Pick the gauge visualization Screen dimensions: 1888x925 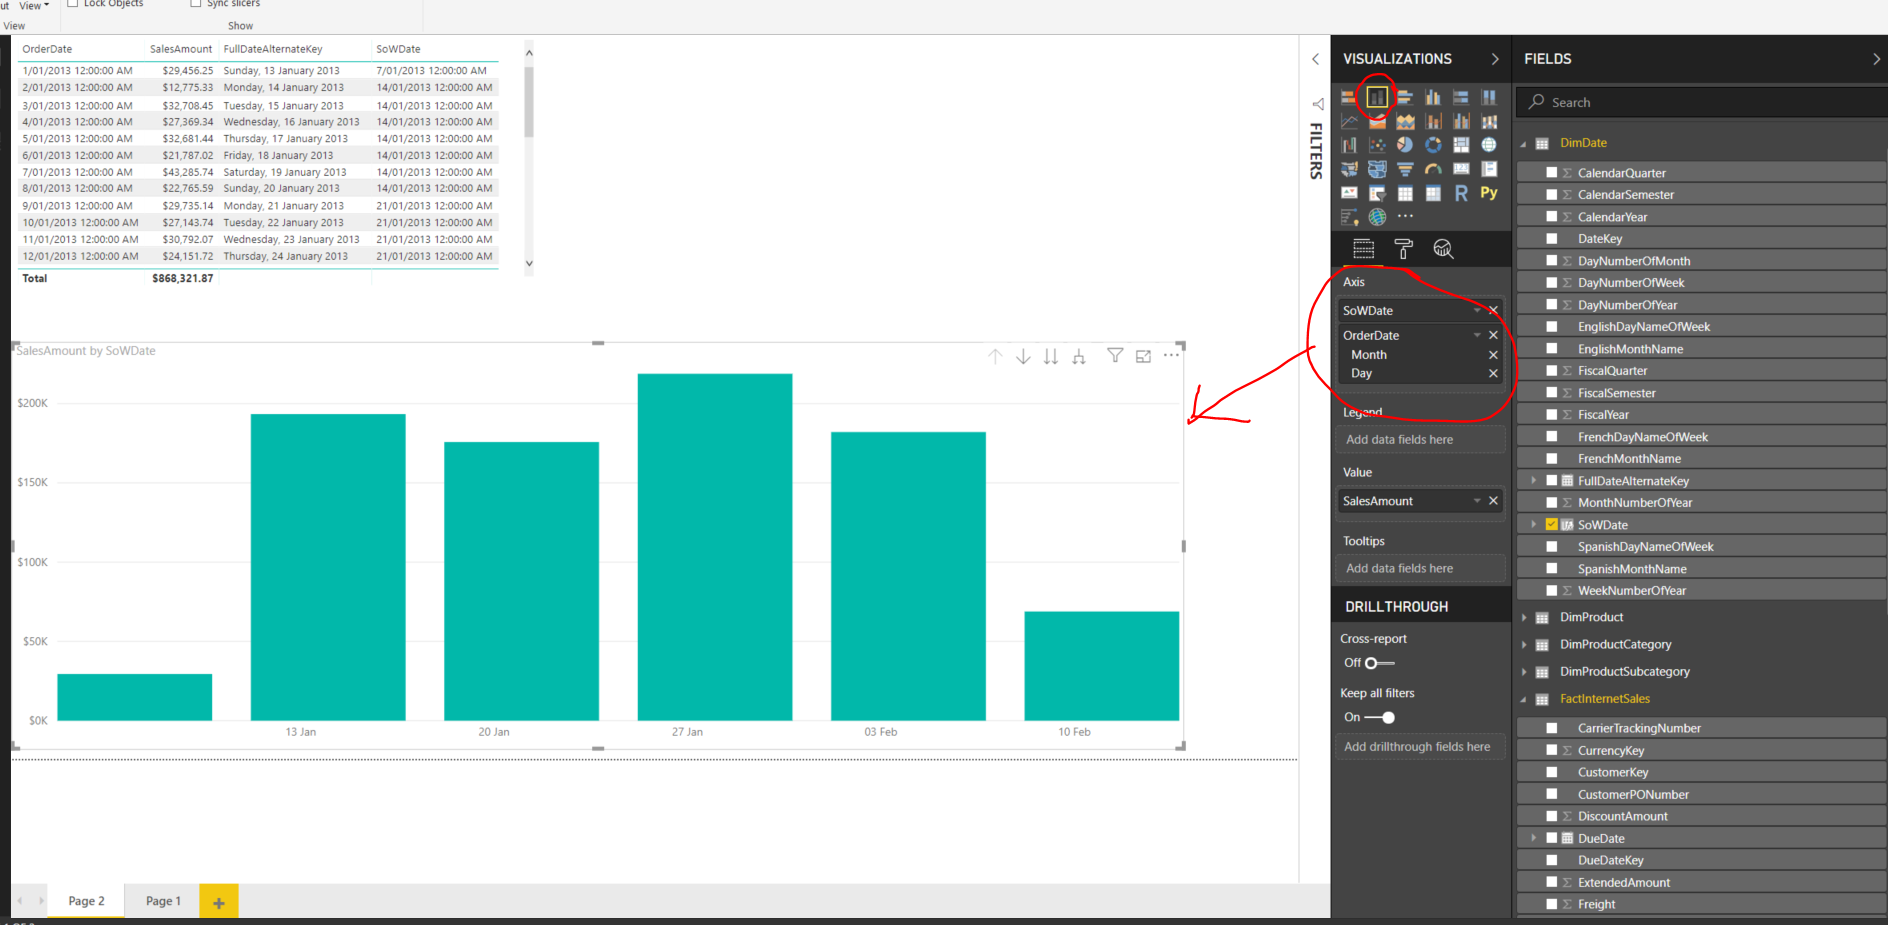(x=1433, y=169)
